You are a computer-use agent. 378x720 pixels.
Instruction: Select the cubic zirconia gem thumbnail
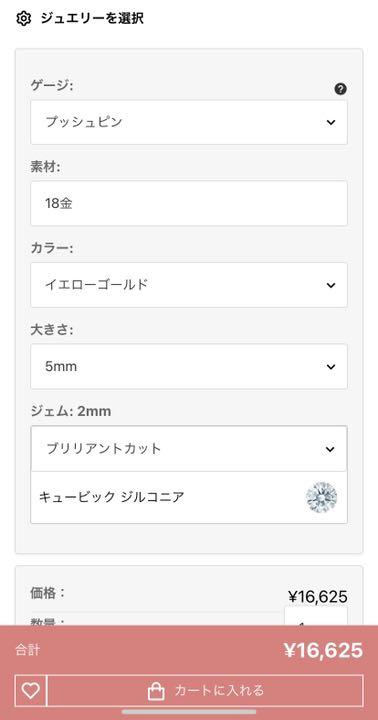pyautogui.click(x=322, y=497)
